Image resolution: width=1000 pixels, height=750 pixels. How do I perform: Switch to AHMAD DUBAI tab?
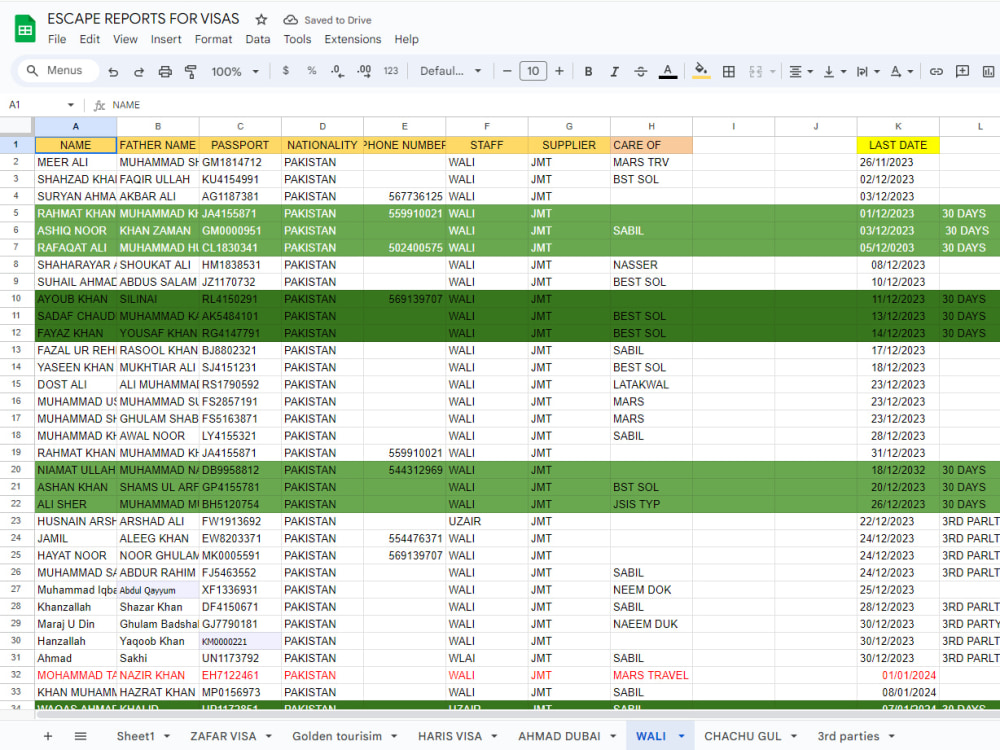[x=559, y=736]
